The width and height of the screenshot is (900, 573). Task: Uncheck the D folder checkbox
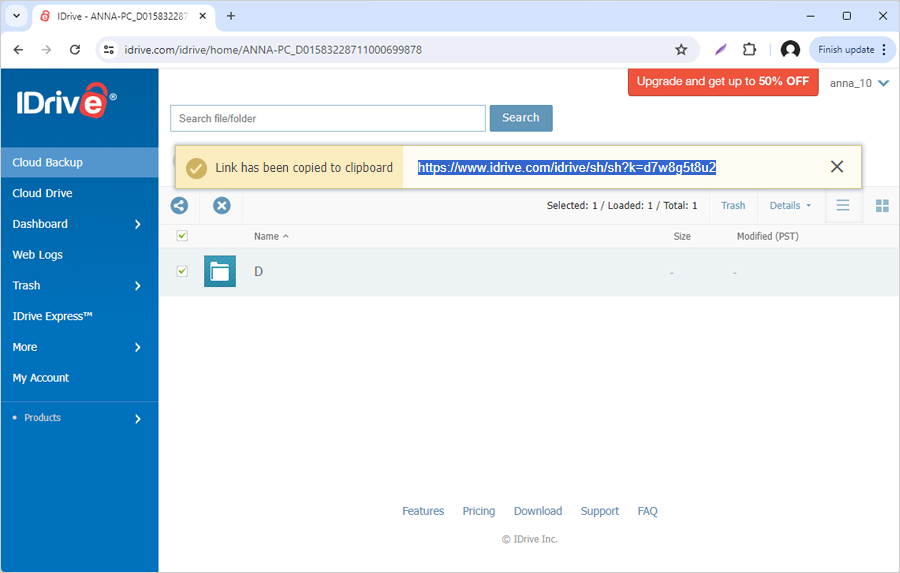pos(182,271)
